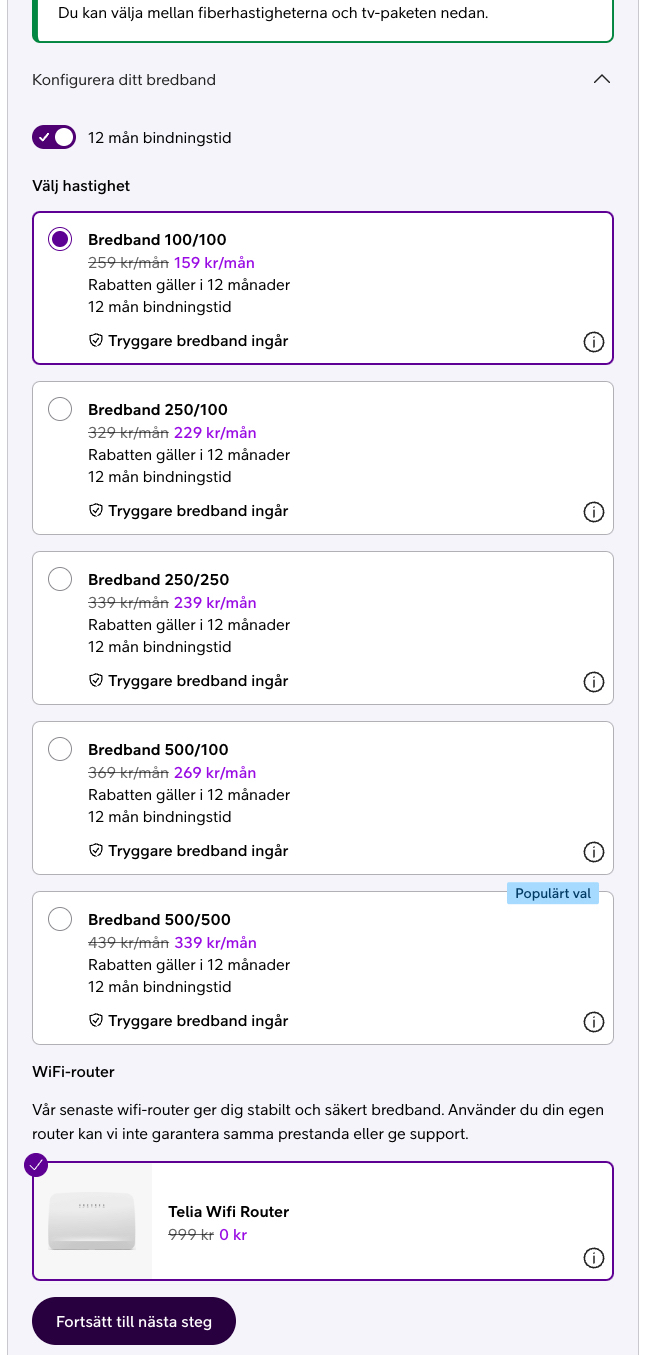Click info icon on Bredband 500/100
The width and height of the screenshot is (660, 1355).
(x=593, y=852)
